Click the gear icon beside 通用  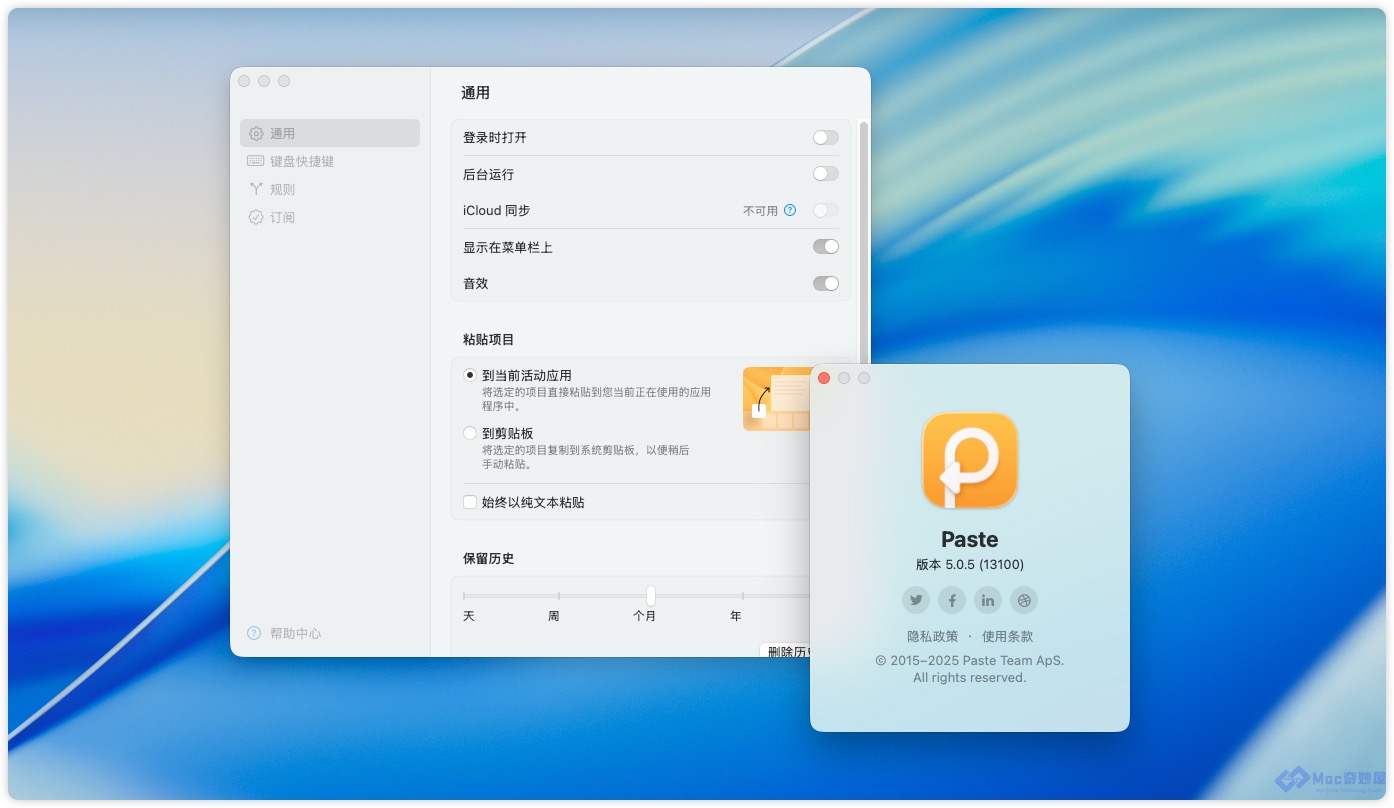point(256,133)
